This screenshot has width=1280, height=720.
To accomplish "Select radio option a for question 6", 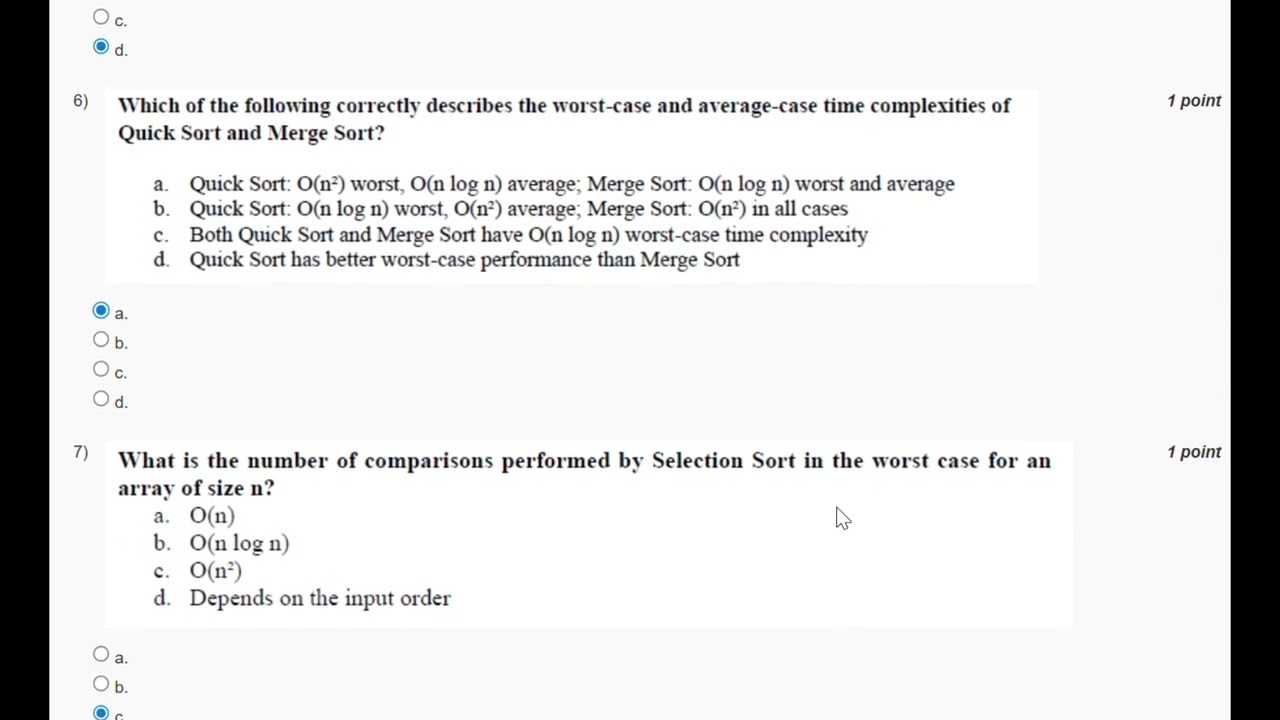I will coord(101,311).
